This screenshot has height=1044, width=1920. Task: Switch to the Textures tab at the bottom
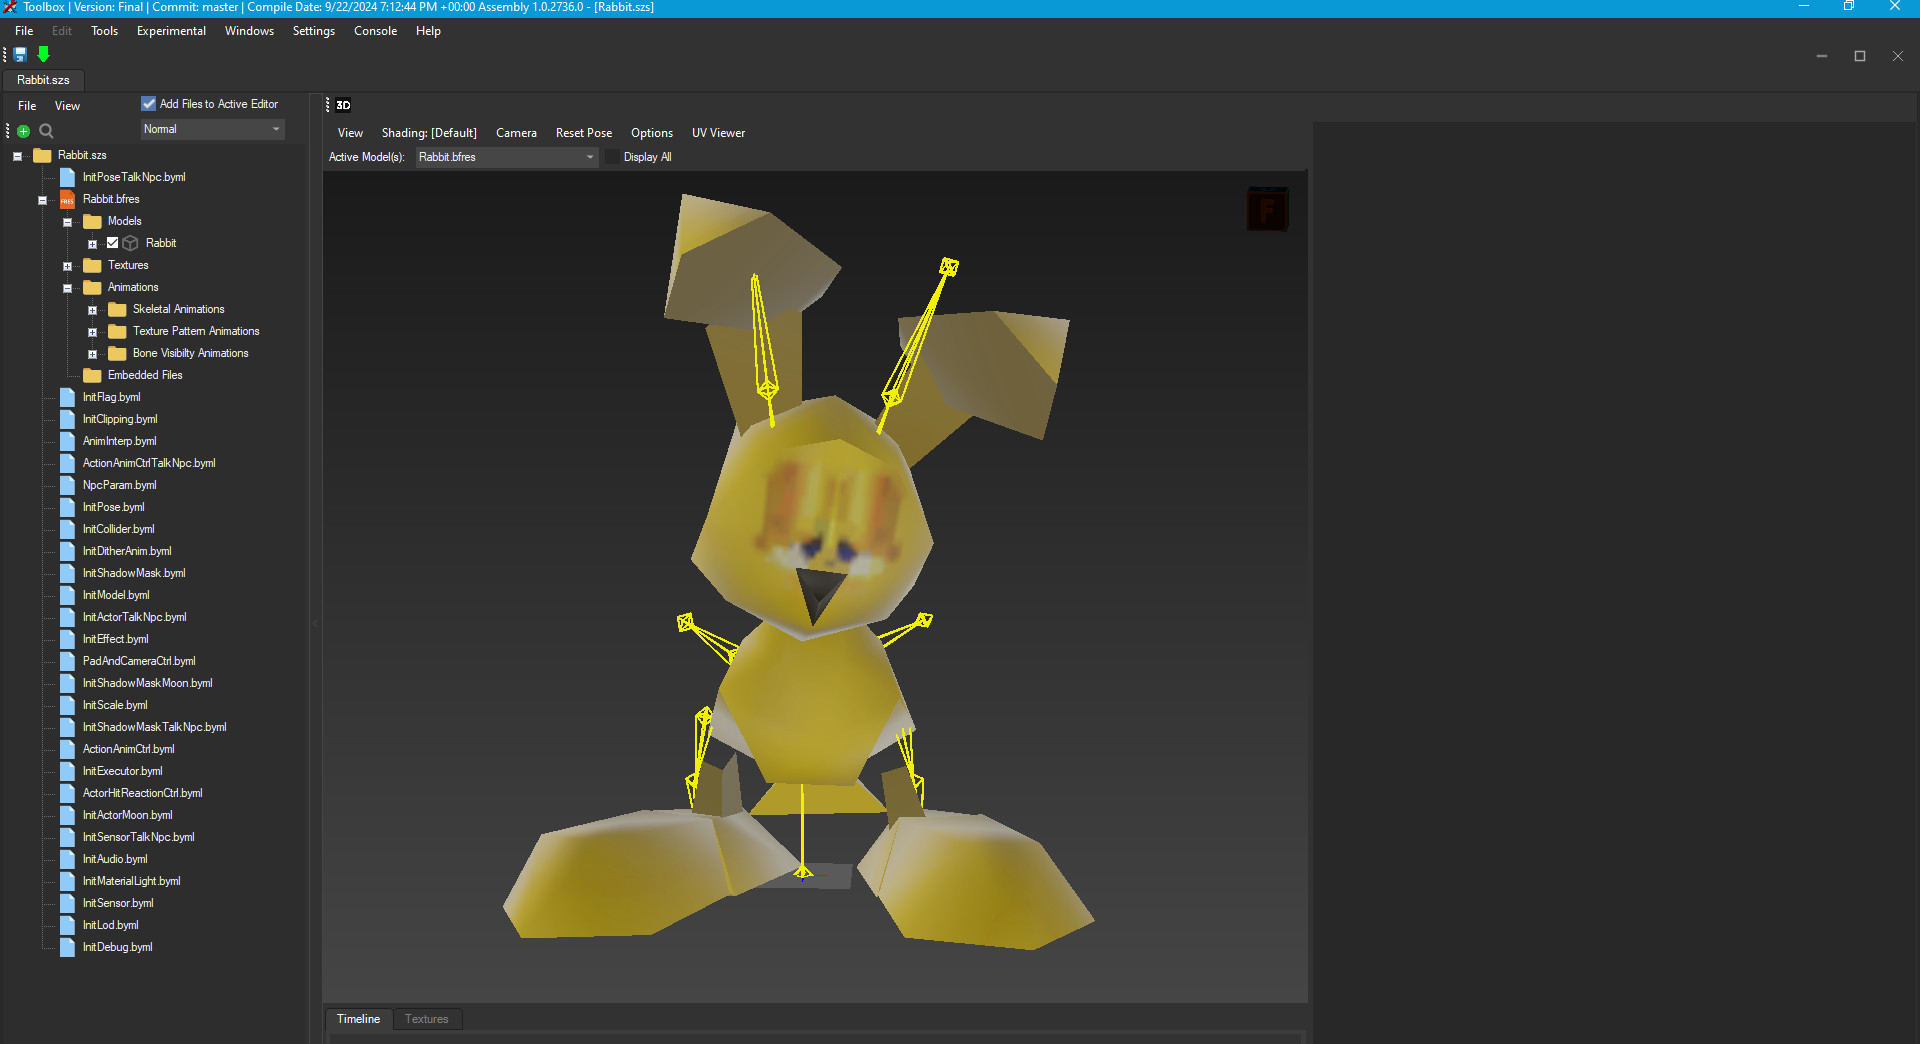[426, 1019]
